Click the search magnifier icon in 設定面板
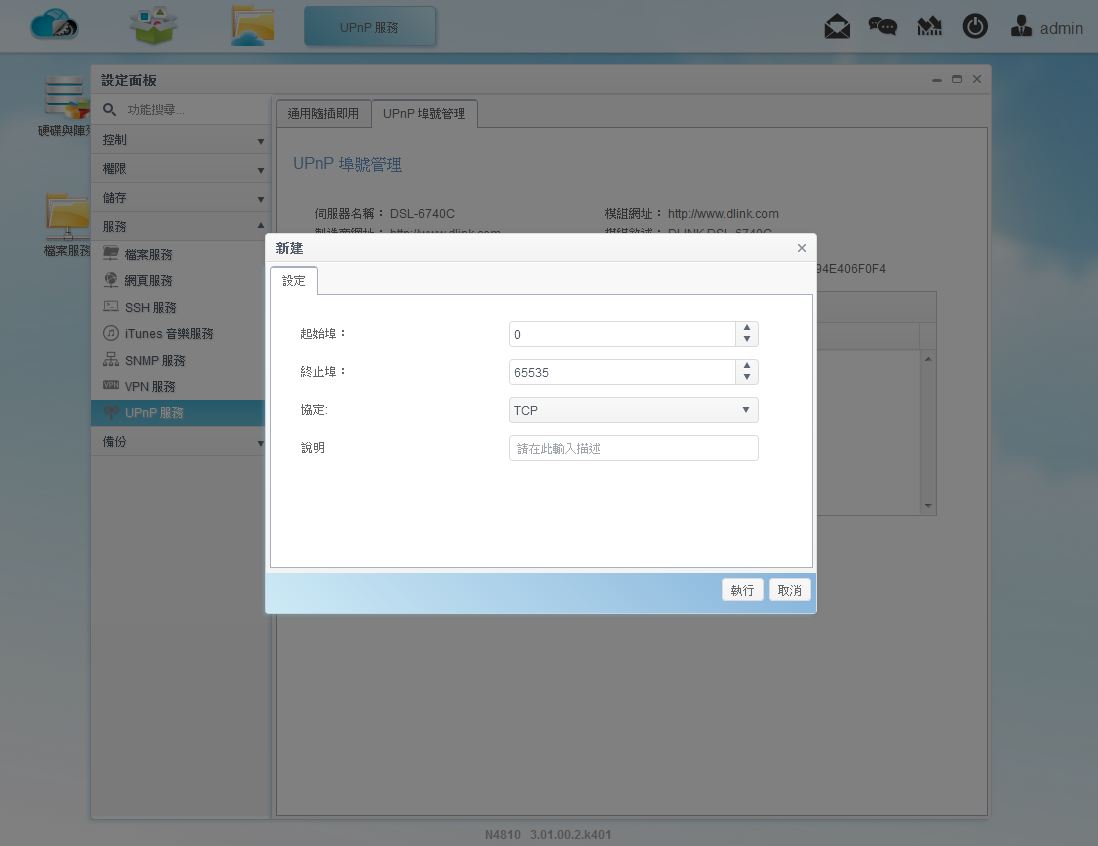 coord(109,109)
